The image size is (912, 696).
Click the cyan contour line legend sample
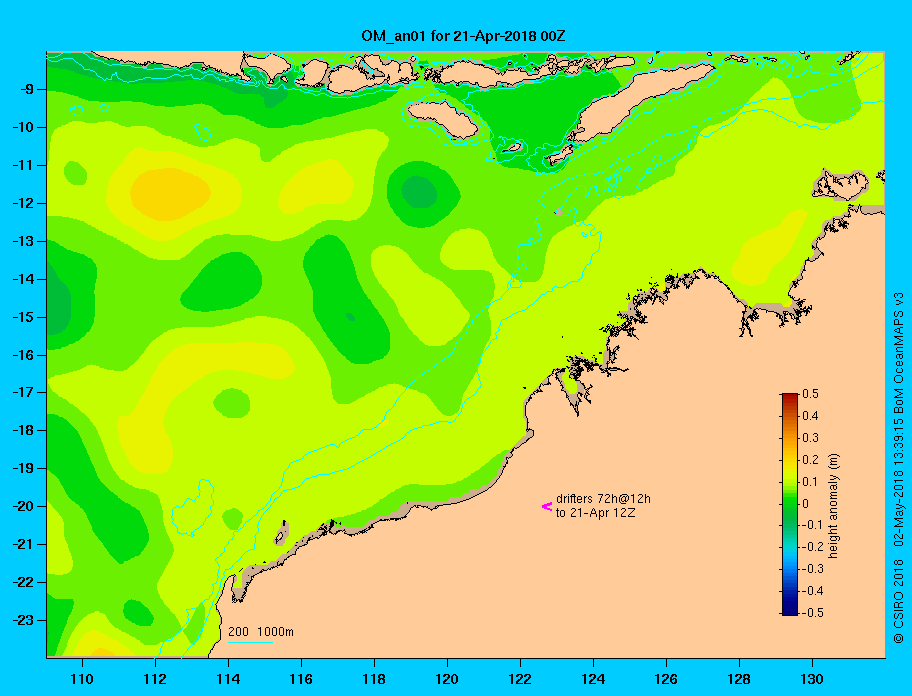tap(250, 642)
